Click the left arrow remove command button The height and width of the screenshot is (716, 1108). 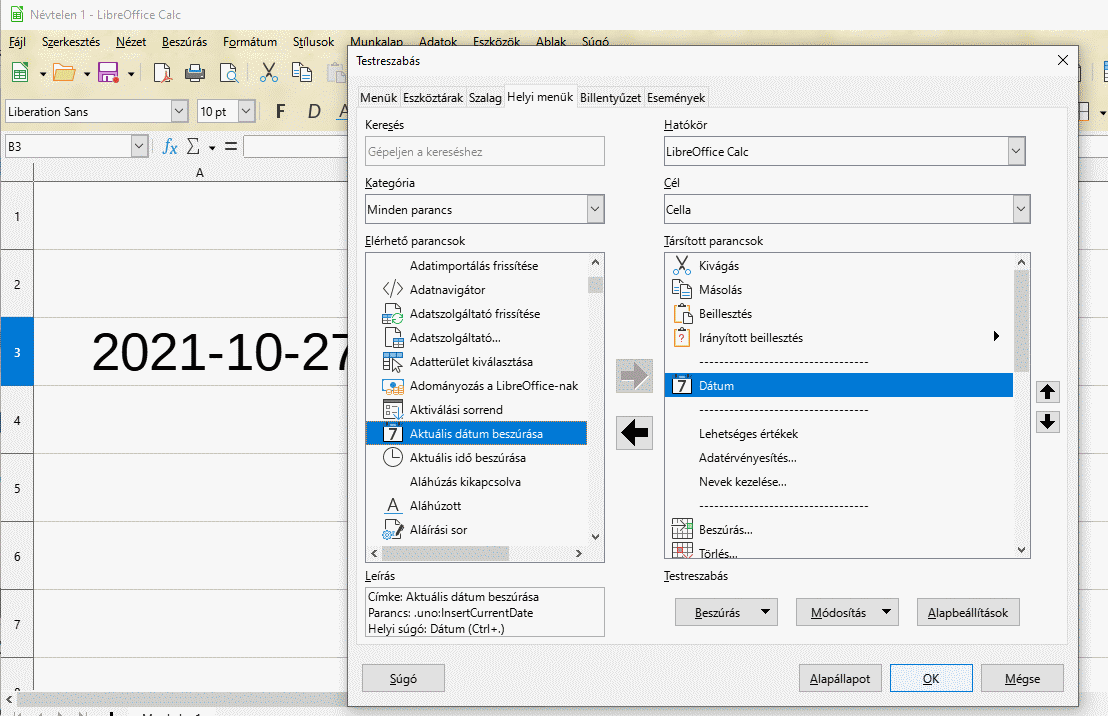(634, 432)
